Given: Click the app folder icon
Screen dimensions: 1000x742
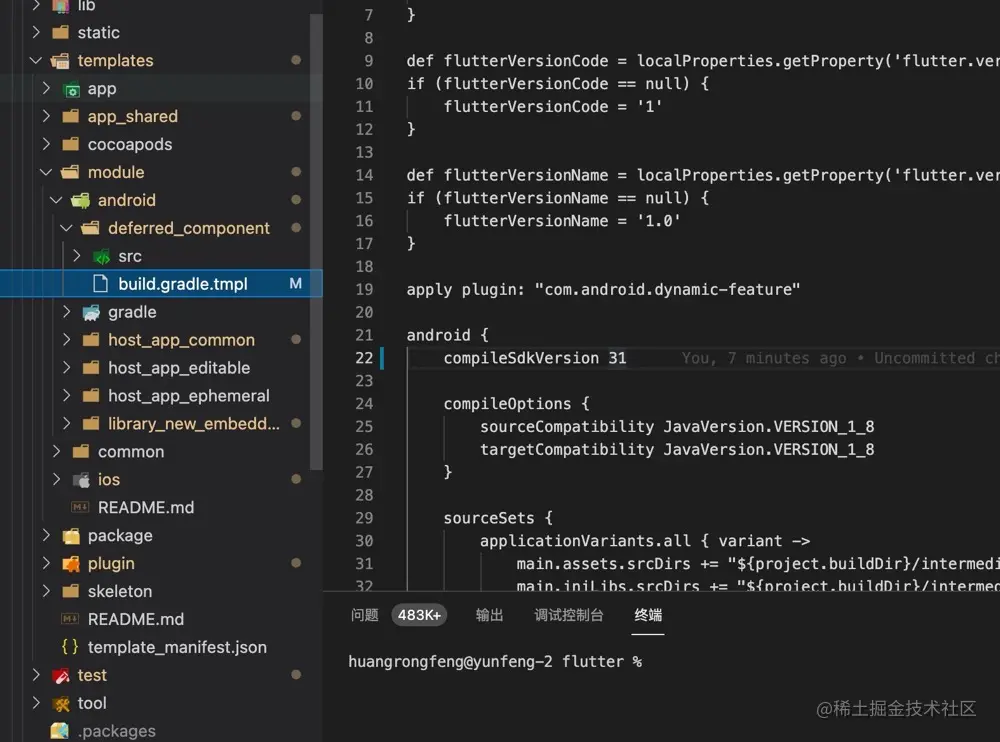Looking at the screenshot, I should coord(71,89).
